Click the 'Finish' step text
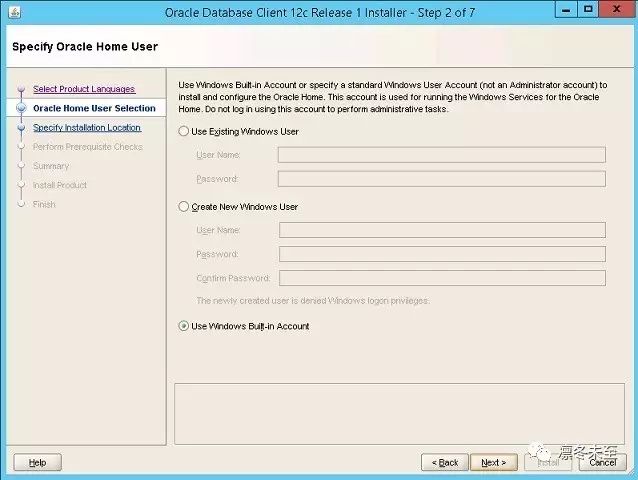638x480 pixels. tap(44, 204)
